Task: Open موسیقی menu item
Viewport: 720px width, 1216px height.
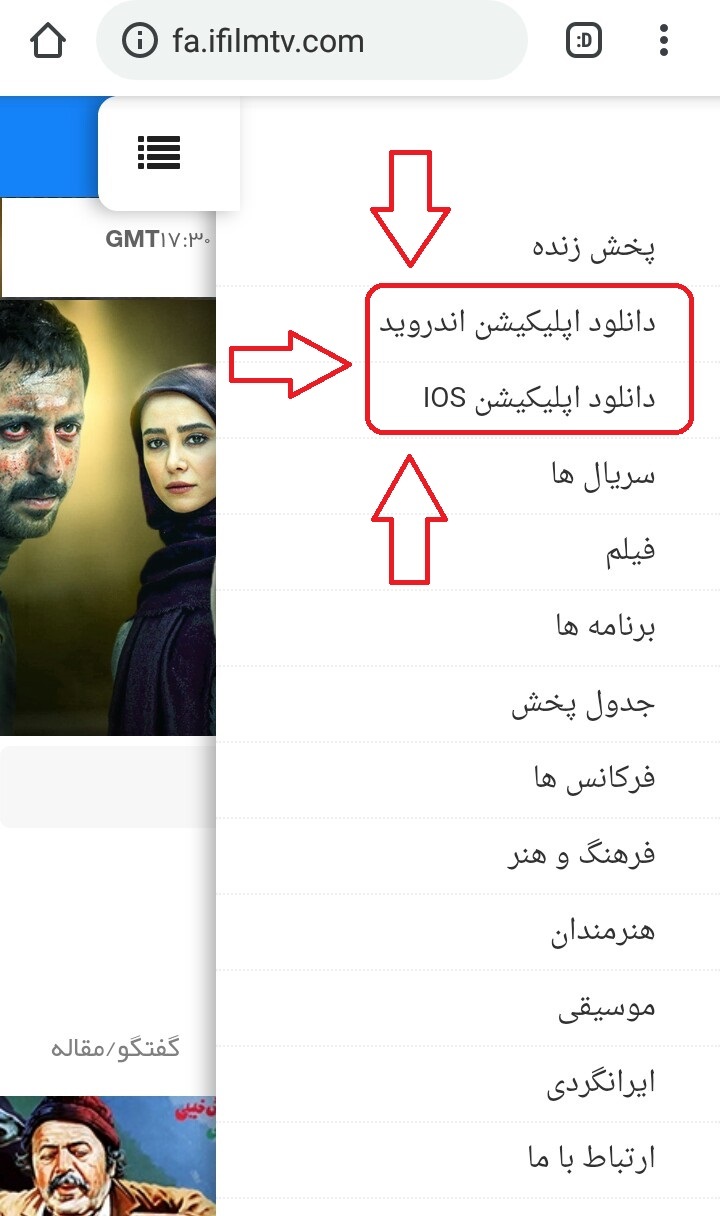Action: (x=468, y=1008)
